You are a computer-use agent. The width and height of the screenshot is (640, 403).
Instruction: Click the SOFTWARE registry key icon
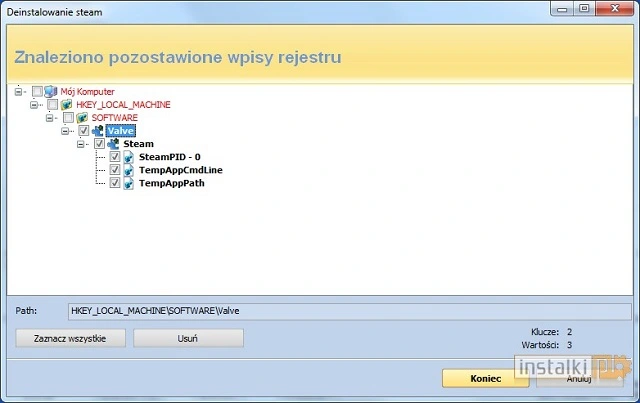point(83,117)
